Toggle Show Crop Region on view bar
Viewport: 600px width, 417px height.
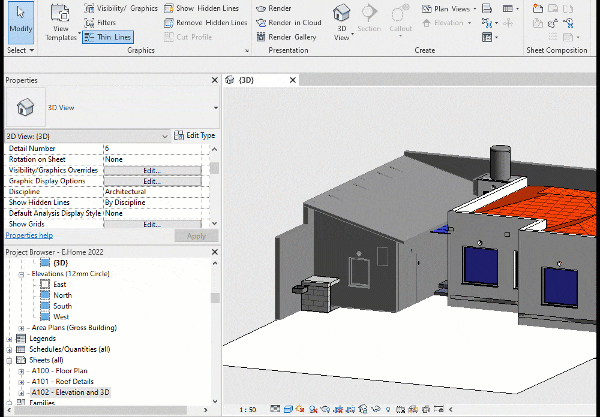point(351,409)
